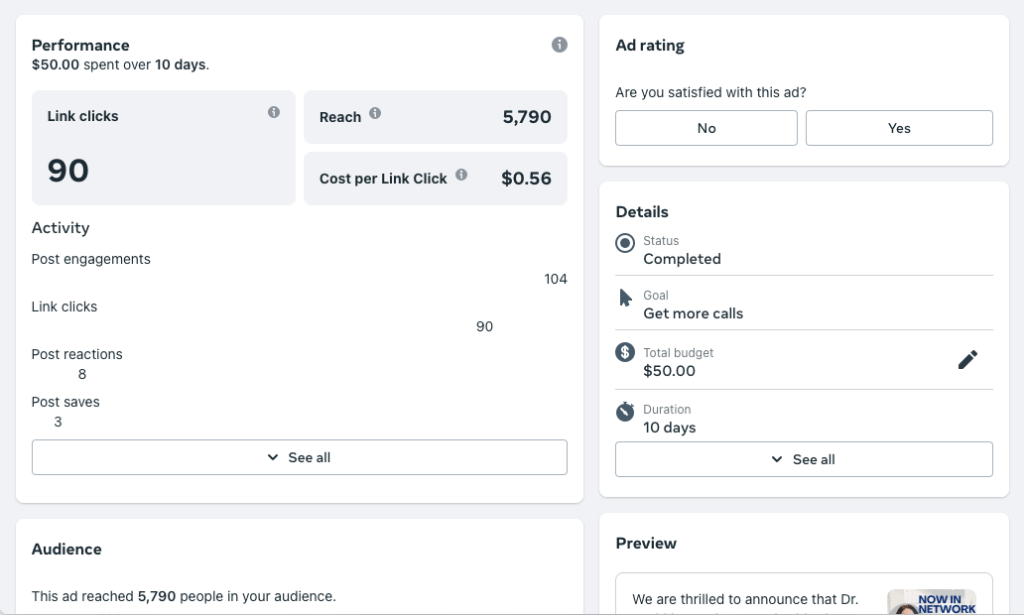
Task: Click the Performance card info icon
Action: pos(559,45)
